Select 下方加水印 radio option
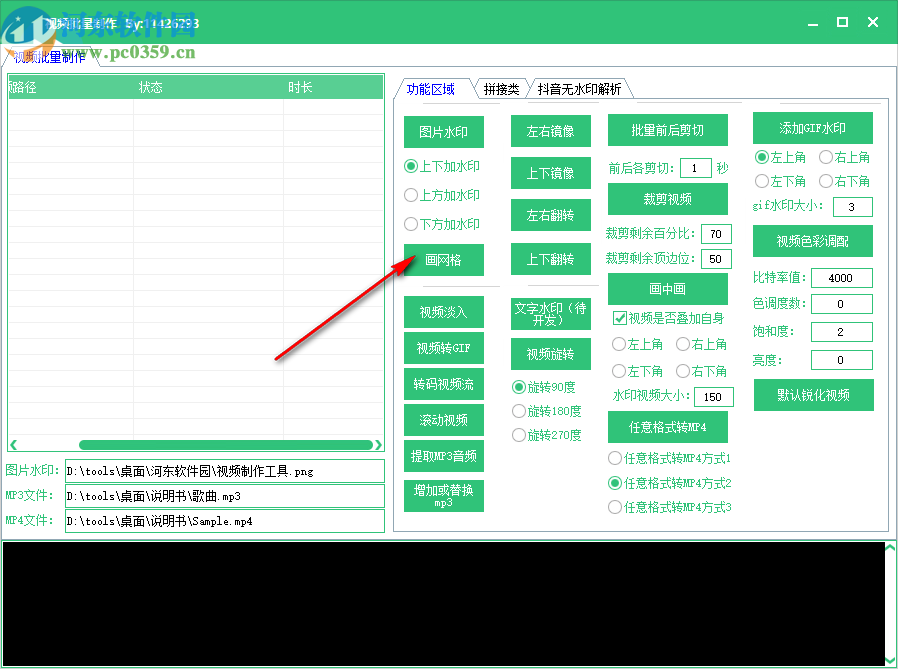Image resolution: width=898 pixels, height=669 pixels. [442, 224]
